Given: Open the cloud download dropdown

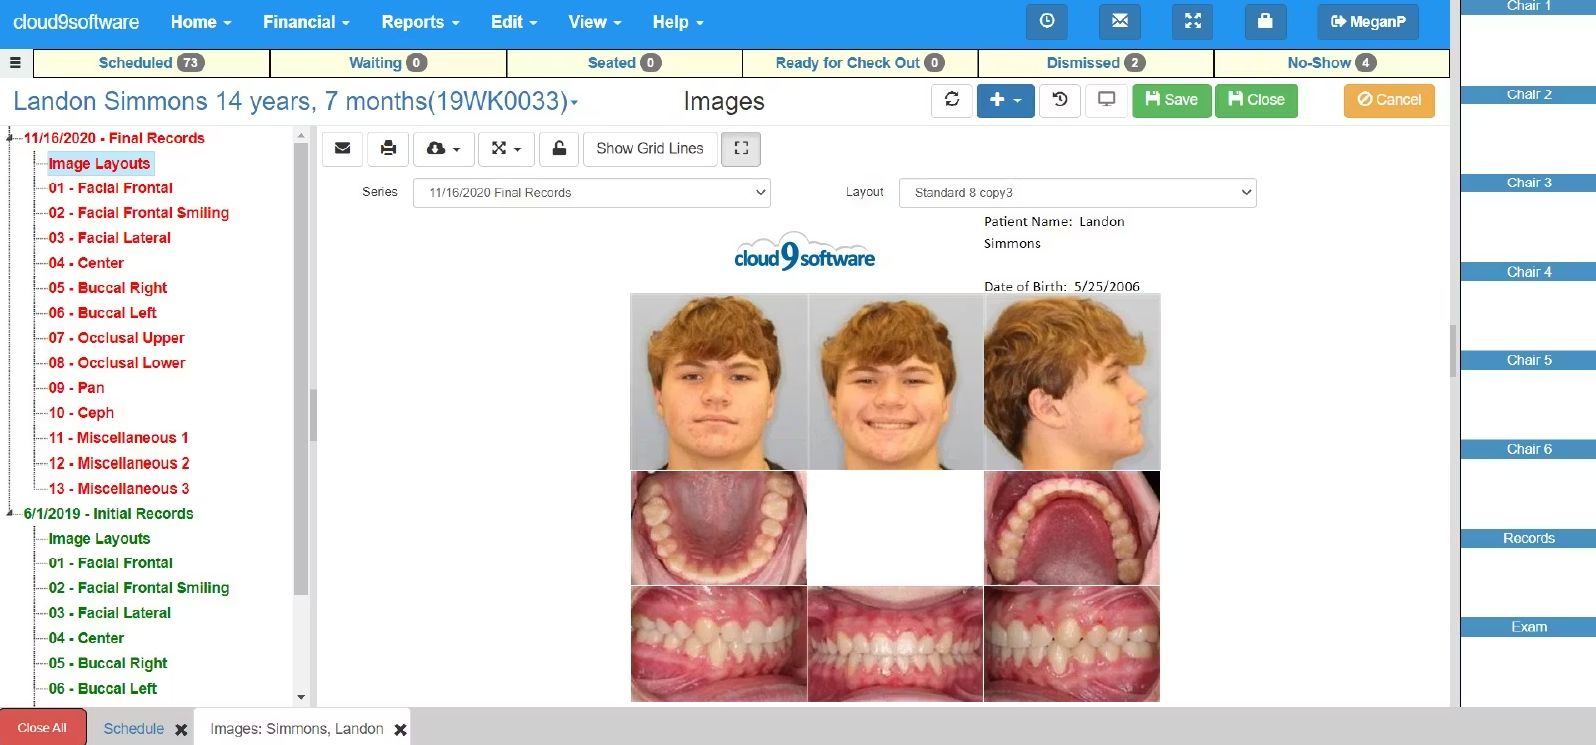Looking at the screenshot, I should pos(443,148).
